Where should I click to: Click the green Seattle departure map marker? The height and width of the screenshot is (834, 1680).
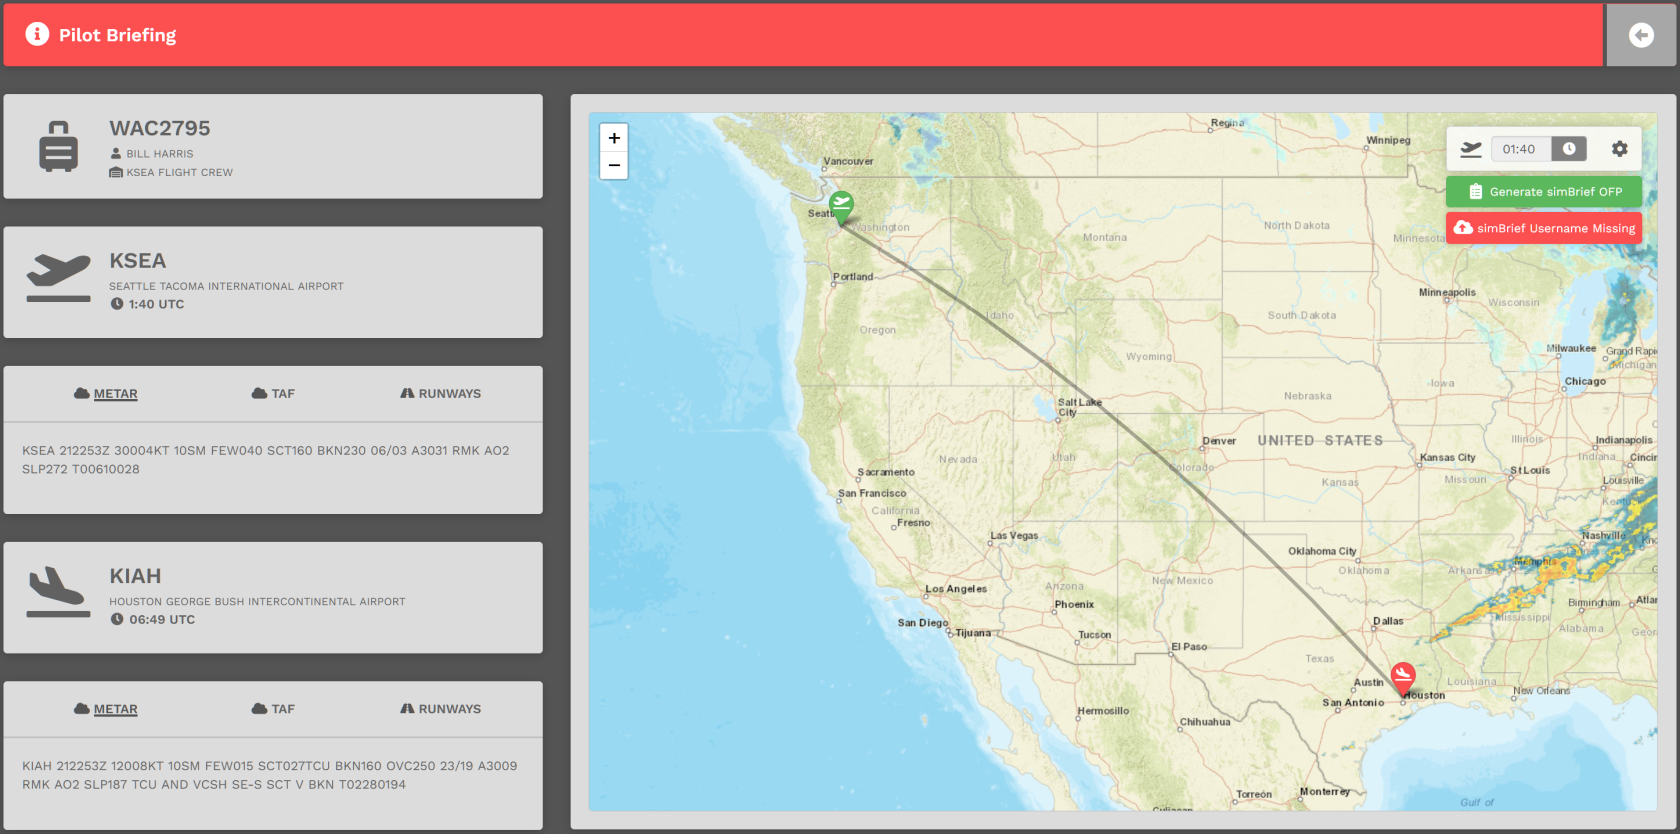842,207
